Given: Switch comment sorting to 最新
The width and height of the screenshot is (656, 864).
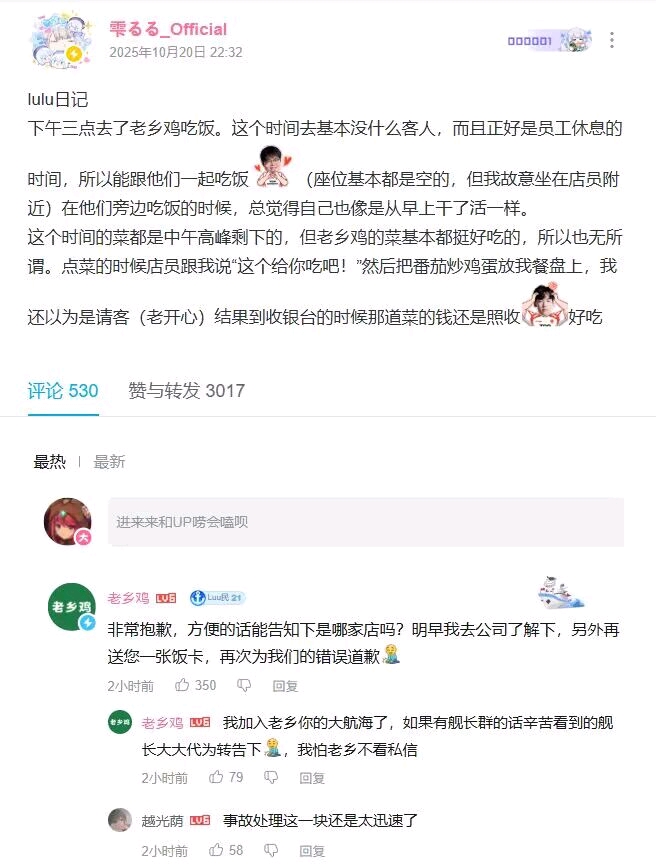Looking at the screenshot, I should click(109, 461).
